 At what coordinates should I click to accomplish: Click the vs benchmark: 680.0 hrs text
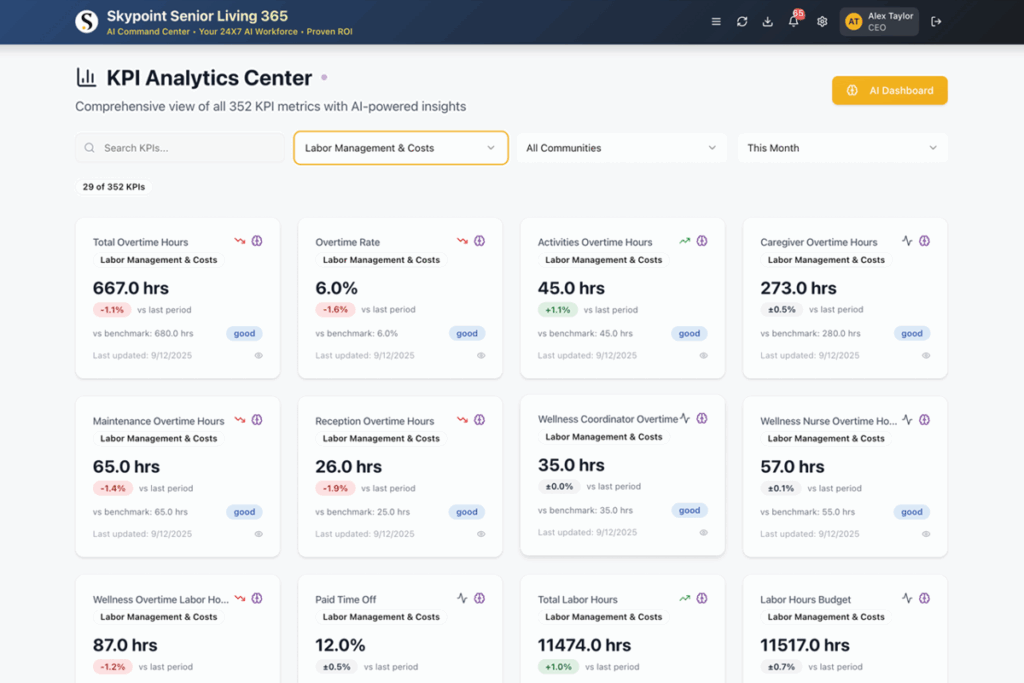click(143, 334)
